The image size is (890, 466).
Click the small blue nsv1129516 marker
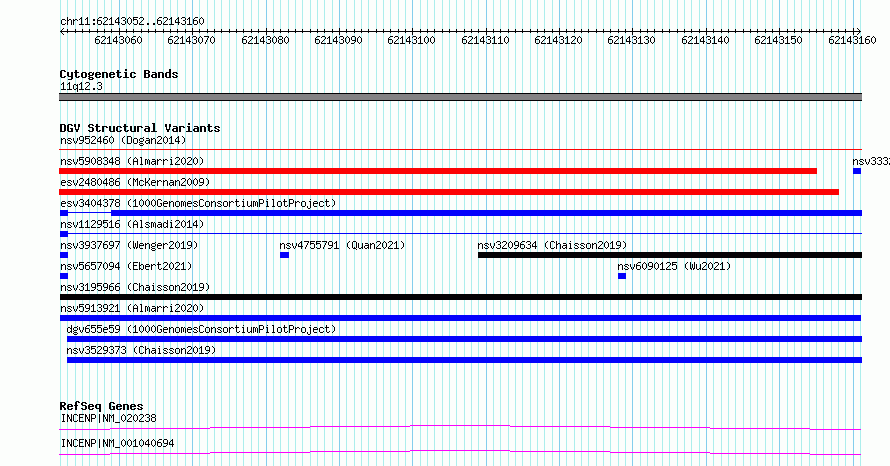click(x=64, y=234)
